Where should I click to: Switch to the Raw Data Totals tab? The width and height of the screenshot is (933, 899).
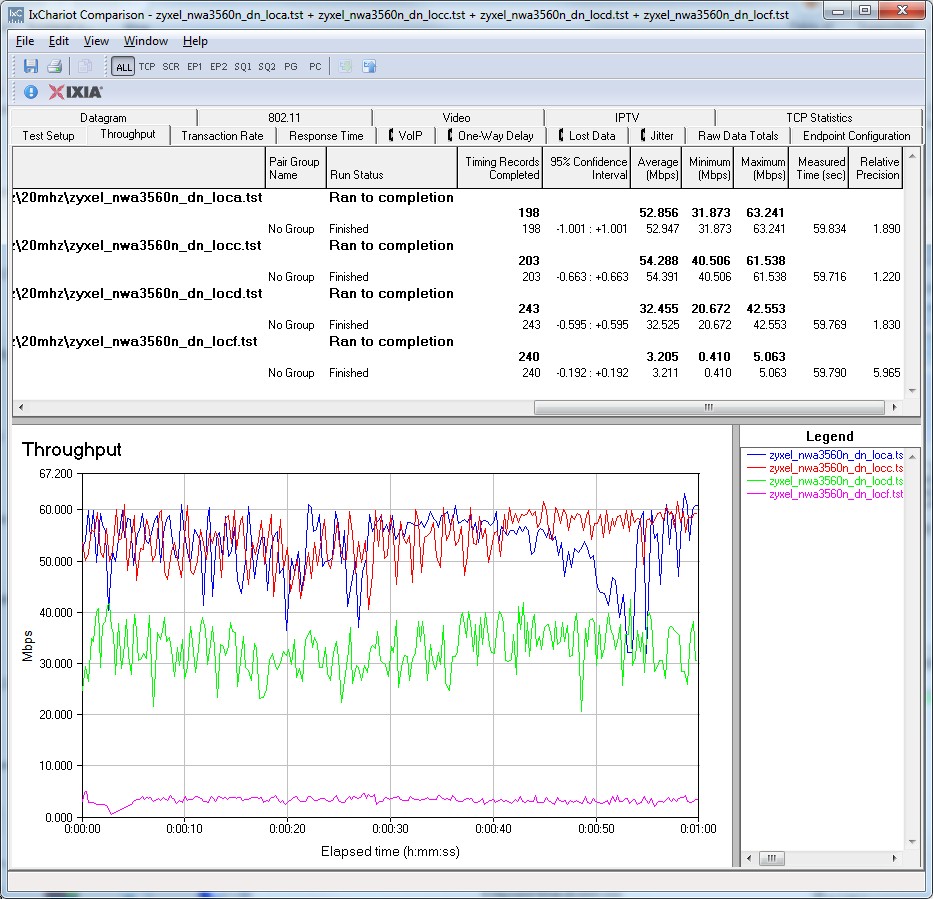coord(738,136)
